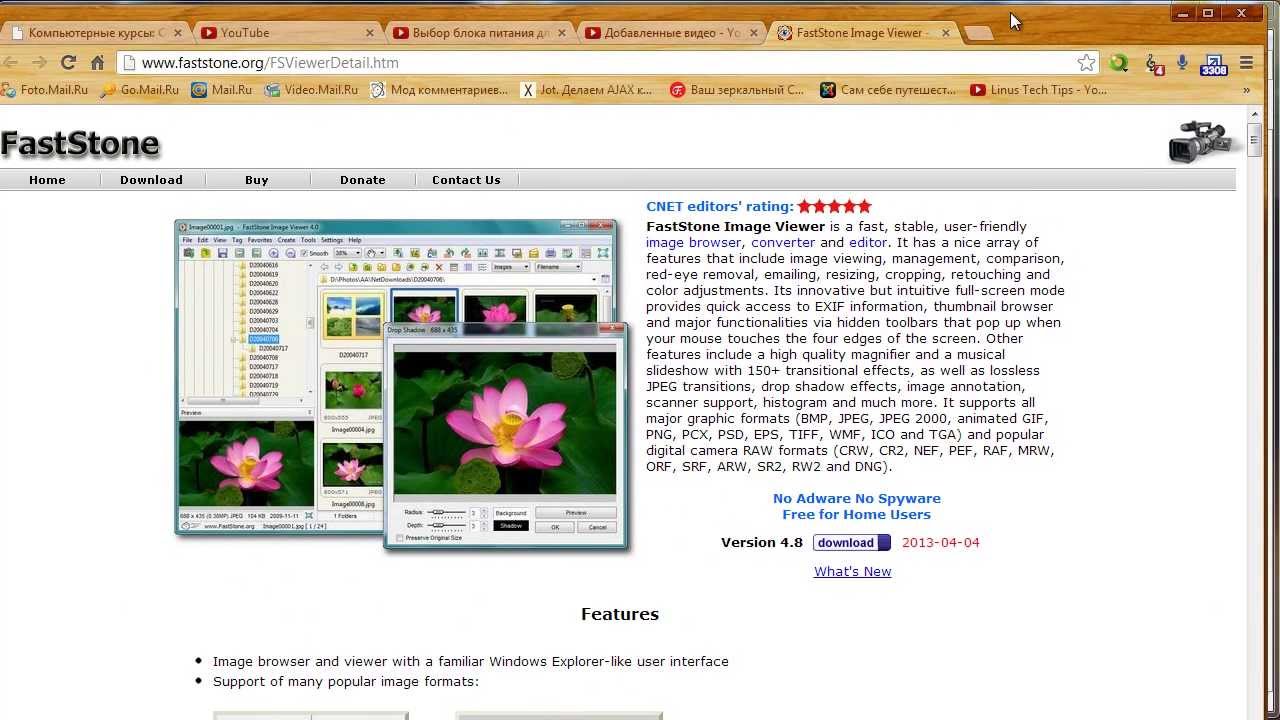Follow the converter link

click(783, 242)
